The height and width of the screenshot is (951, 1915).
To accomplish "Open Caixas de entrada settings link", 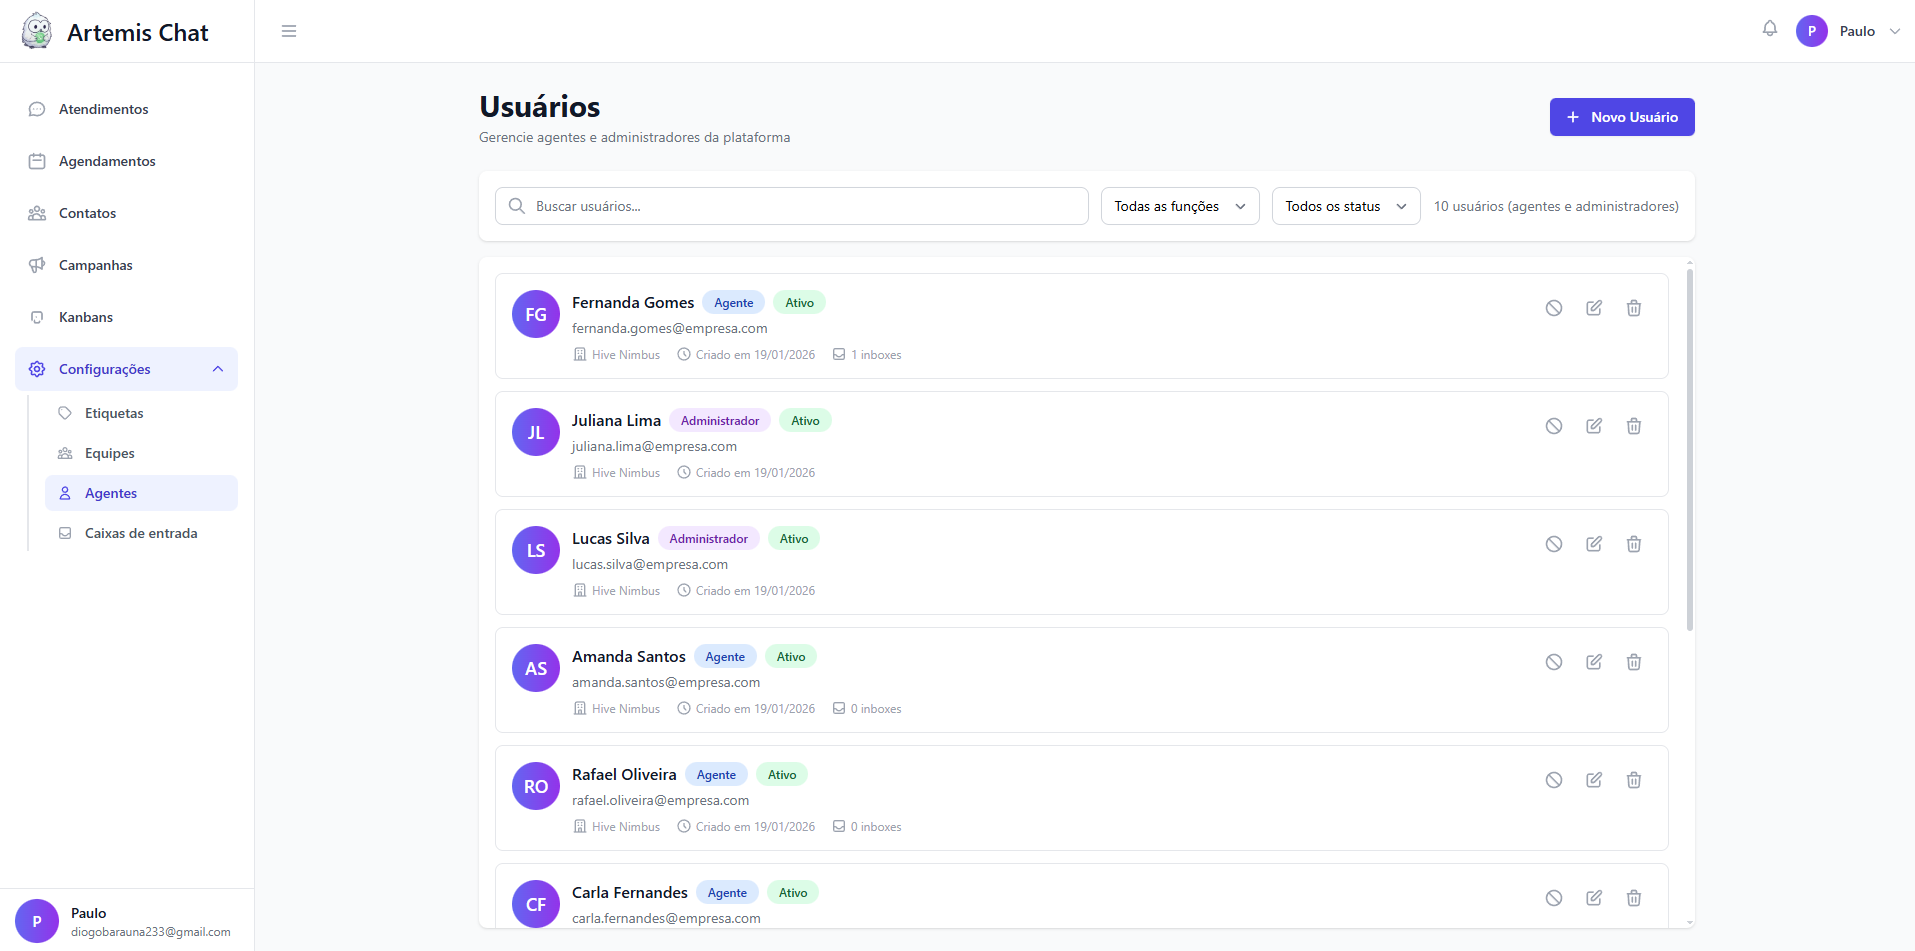I will click(x=141, y=533).
